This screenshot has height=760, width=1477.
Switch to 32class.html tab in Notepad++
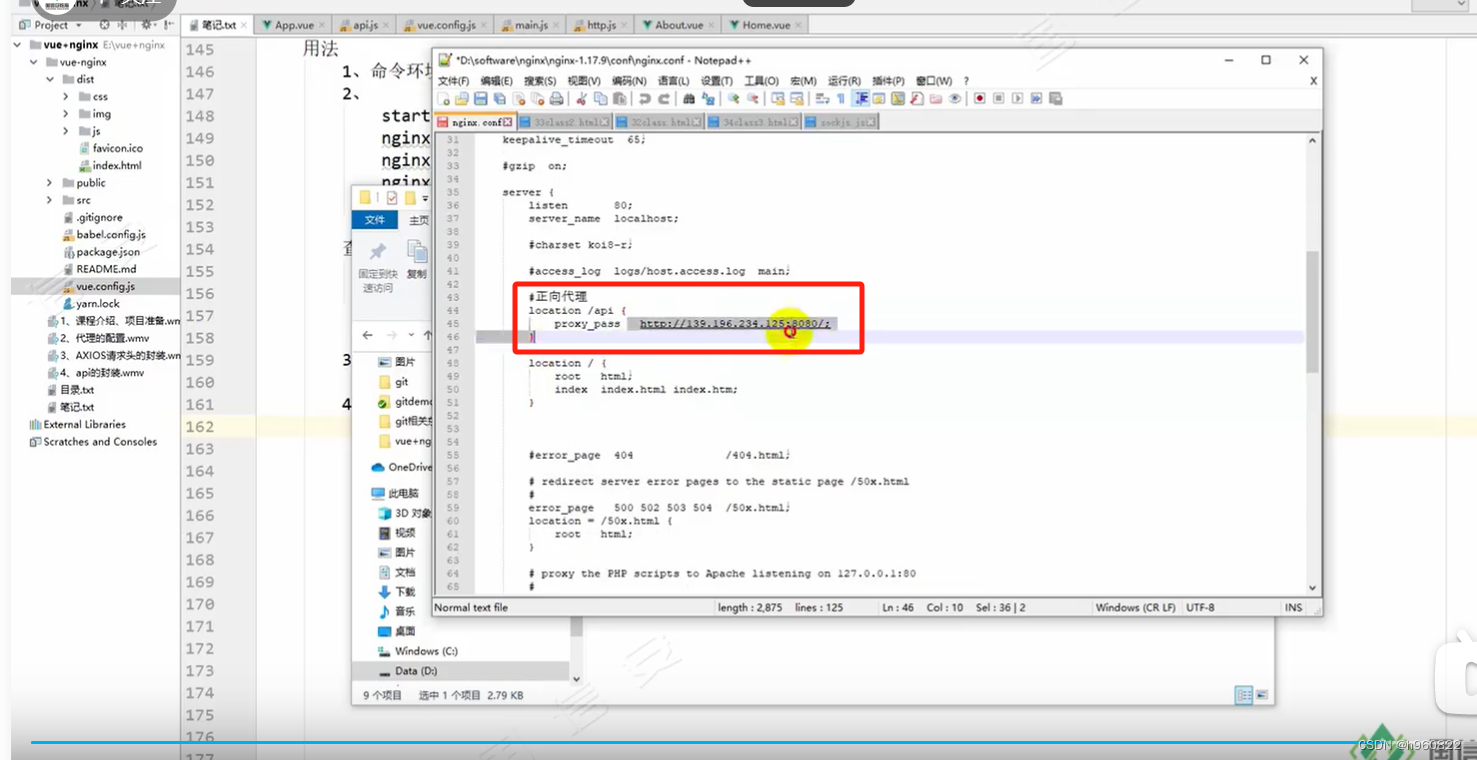(x=662, y=122)
